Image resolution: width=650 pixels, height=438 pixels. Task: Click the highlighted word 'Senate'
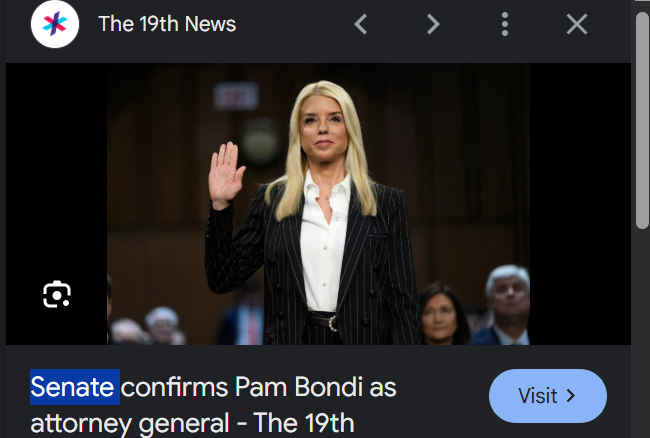click(x=75, y=387)
